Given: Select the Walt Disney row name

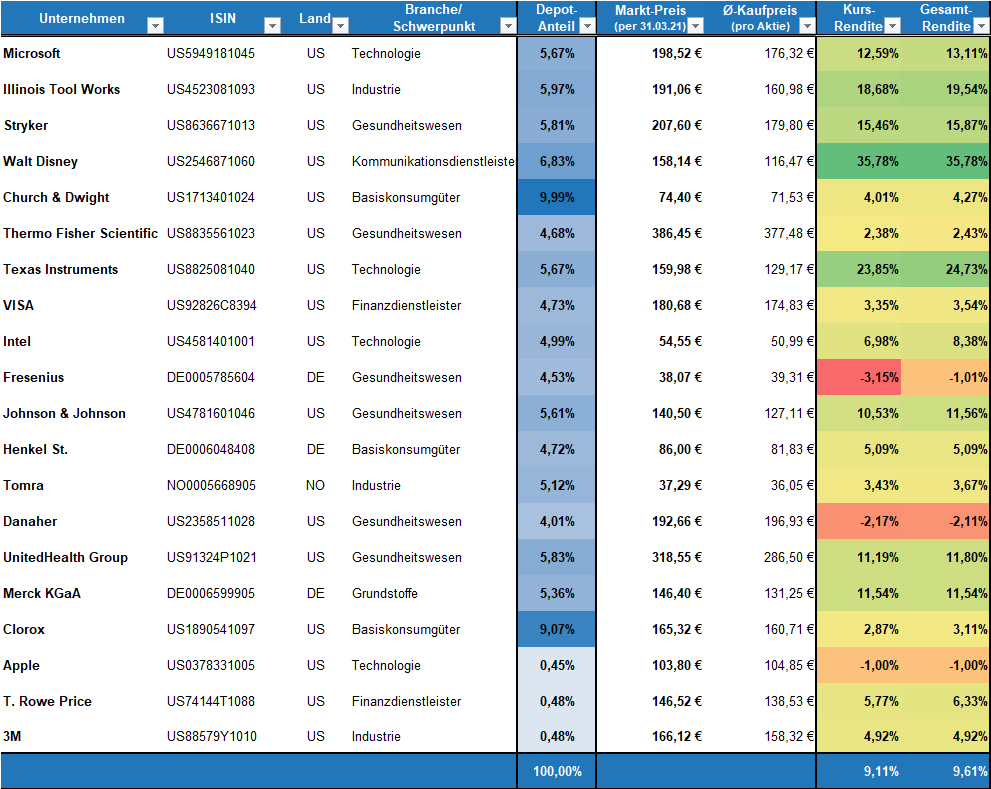Looking at the screenshot, I should [40, 161].
